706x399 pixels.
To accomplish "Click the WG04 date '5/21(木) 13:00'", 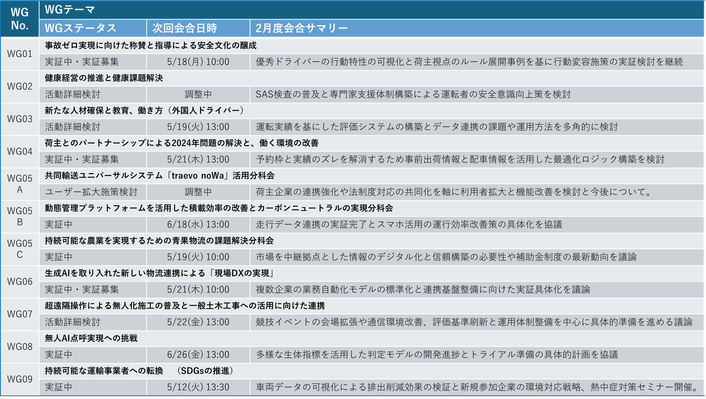I will (198, 159).
